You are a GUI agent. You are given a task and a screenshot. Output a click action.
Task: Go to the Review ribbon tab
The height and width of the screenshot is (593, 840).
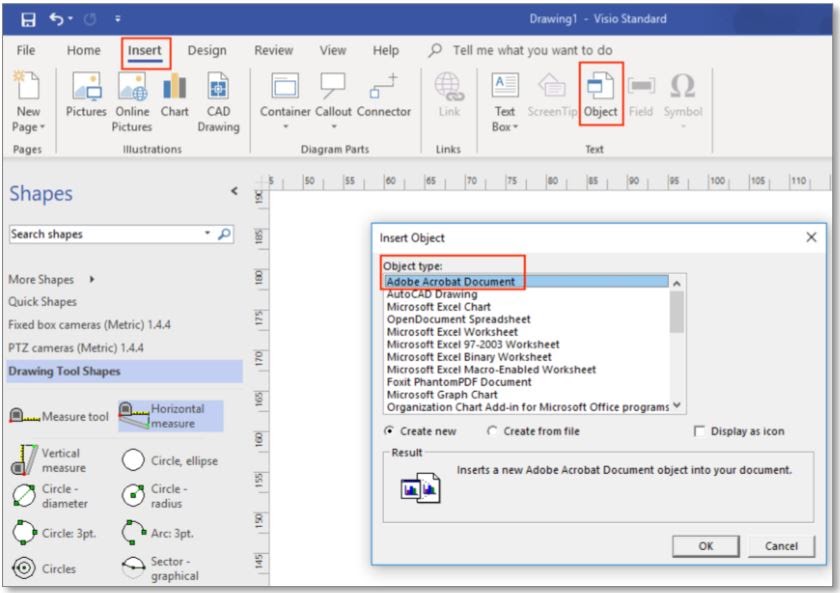click(x=273, y=50)
